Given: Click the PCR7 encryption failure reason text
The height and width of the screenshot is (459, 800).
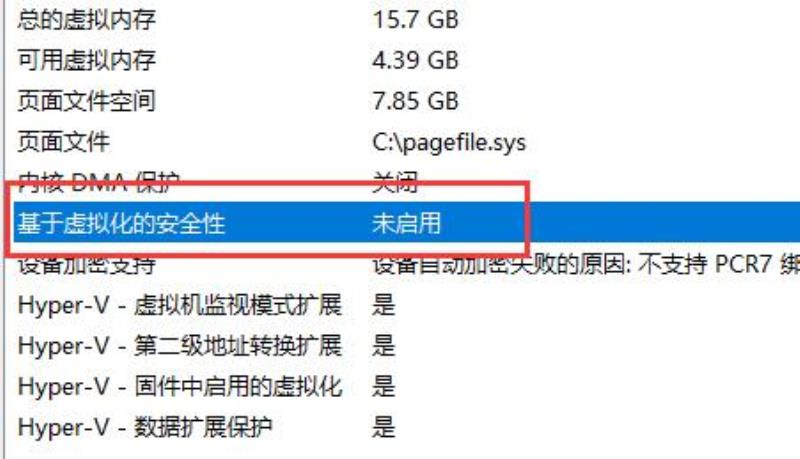Looking at the screenshot, I should [586, 264].
